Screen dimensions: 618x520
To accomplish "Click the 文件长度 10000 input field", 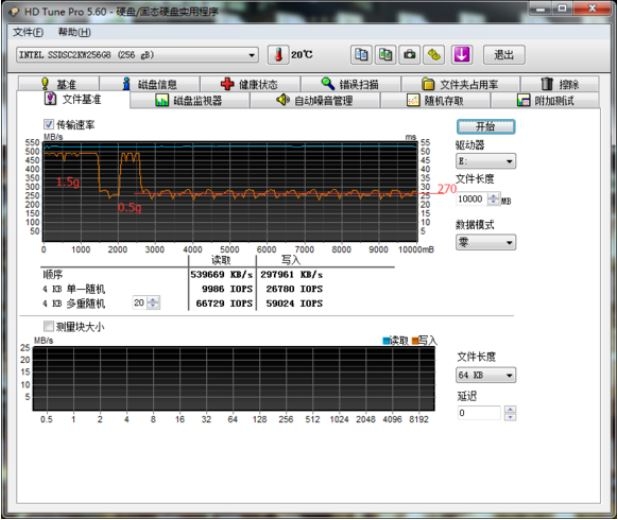I will pyautogui.click(x=471, y=199).
